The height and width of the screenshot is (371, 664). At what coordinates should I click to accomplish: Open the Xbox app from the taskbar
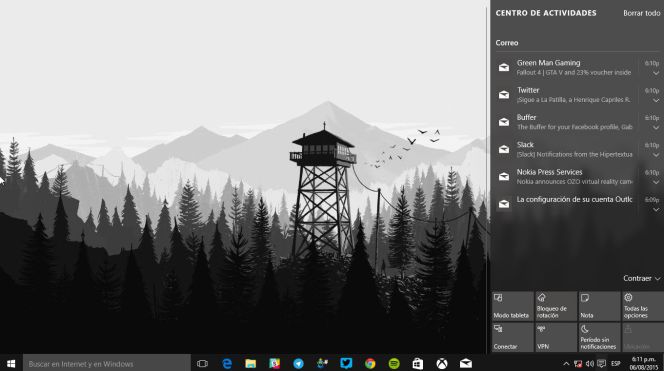tap(442, 363)
